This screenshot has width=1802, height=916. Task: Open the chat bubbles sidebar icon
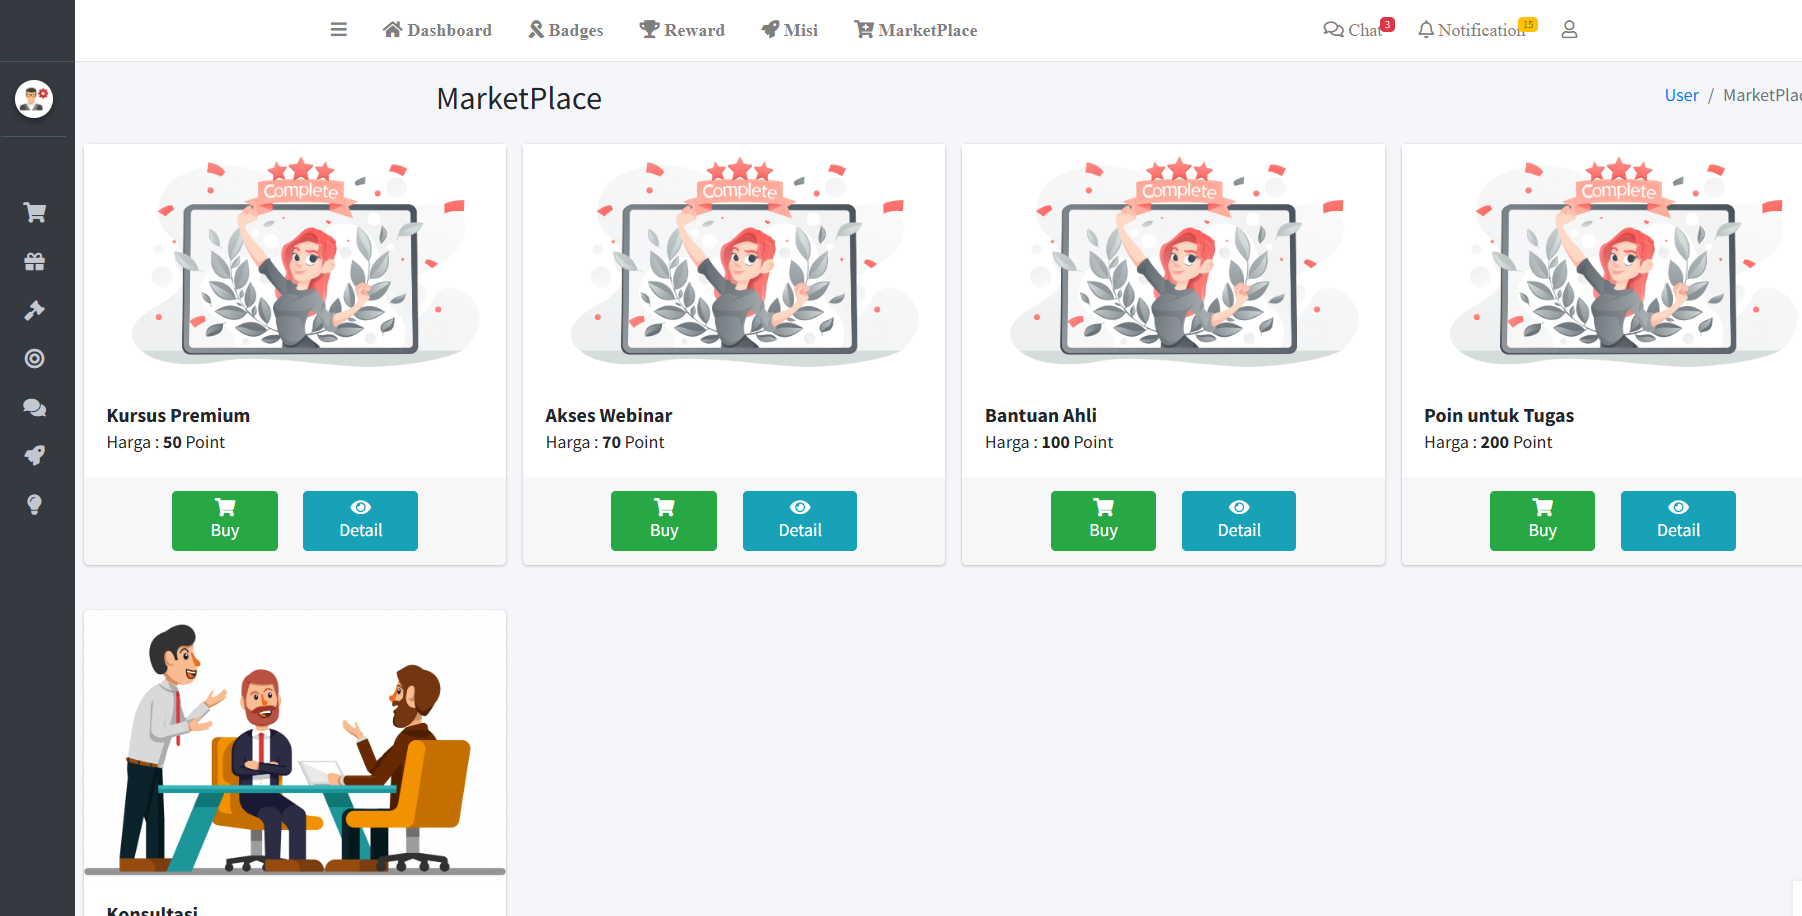(35, 408)
